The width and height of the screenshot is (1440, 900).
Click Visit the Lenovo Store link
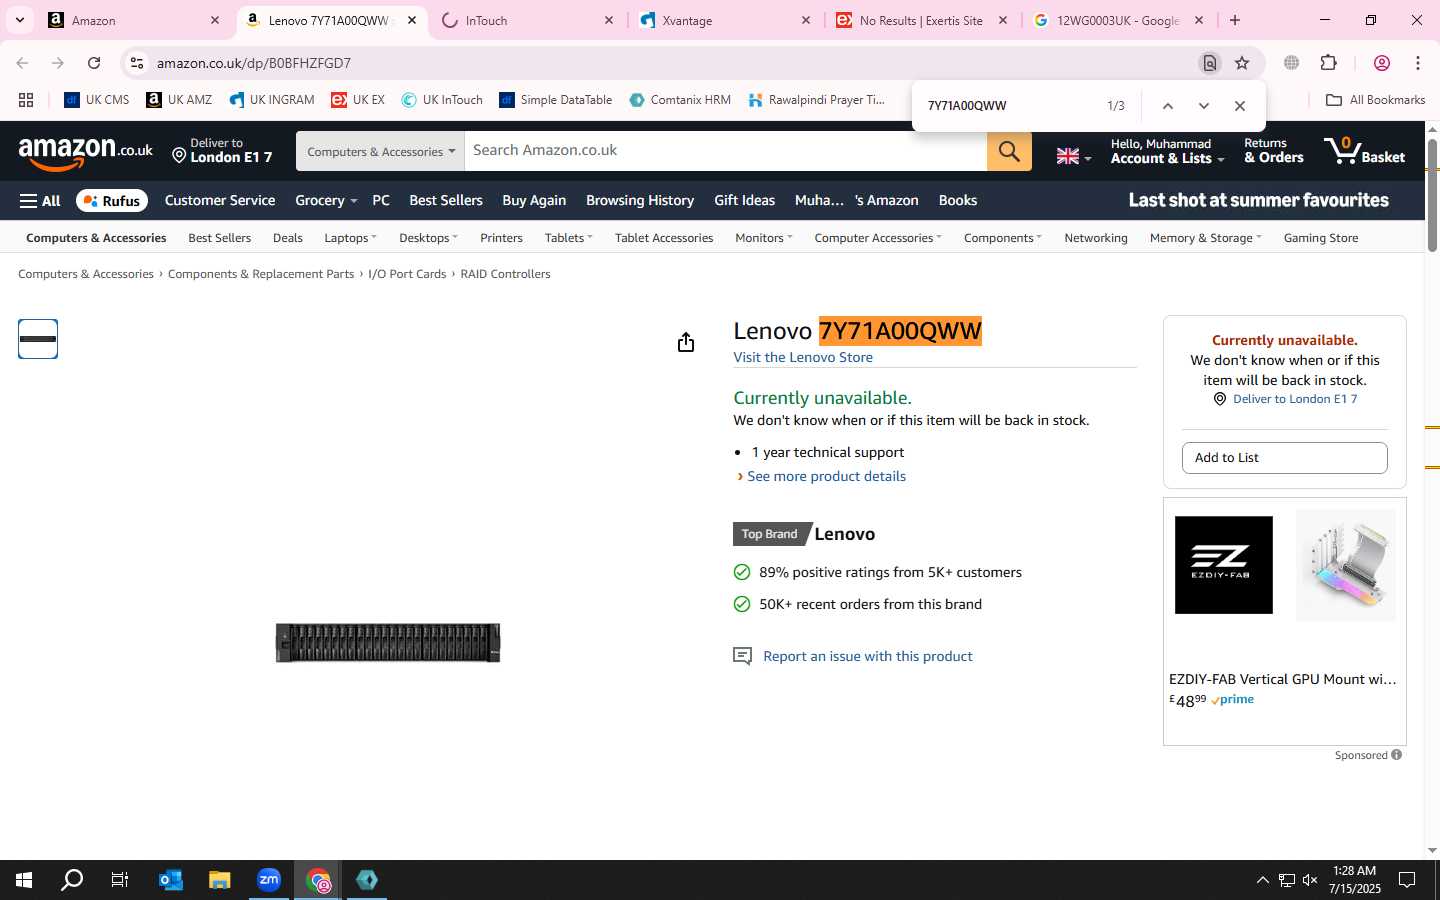point(803,357)
